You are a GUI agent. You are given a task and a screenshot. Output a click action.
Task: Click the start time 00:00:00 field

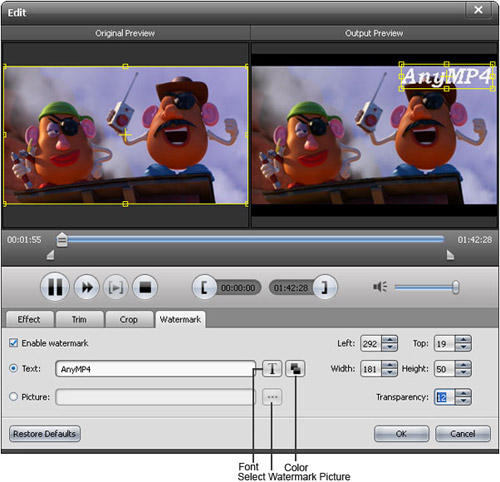click(238, 287)
